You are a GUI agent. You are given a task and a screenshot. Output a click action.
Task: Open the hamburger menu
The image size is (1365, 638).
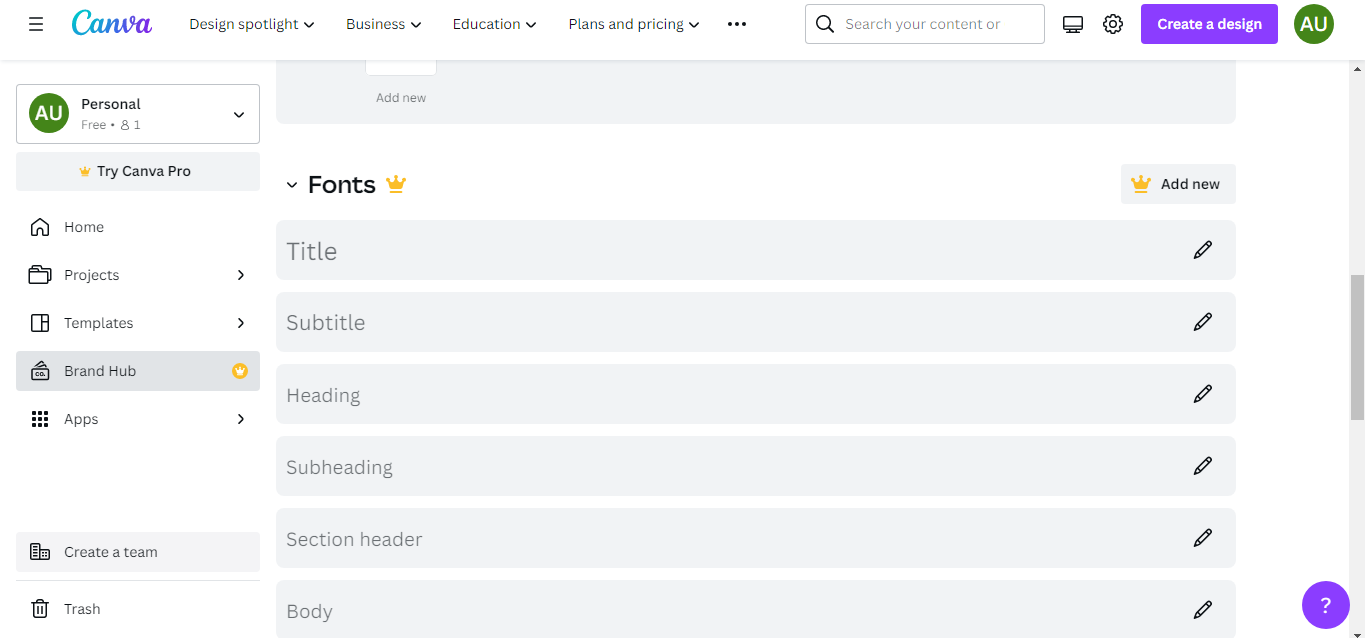[35, 23]
